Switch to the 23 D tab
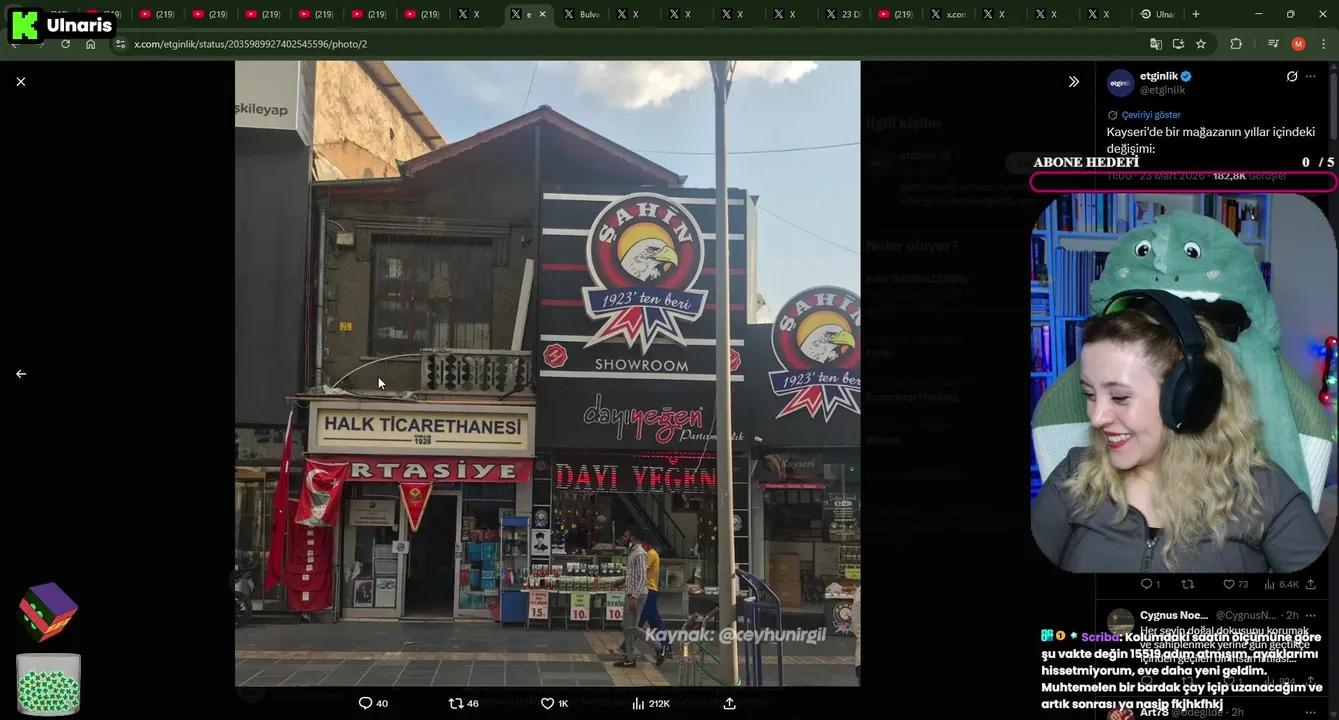Image resolution: width=1339 pixels, height=720 pixels. pos(844,14)
